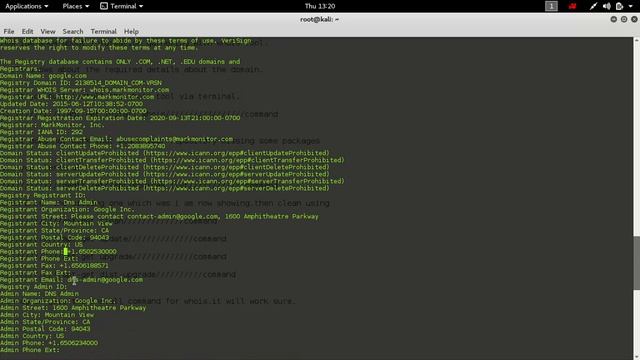Minimize the root@kali terminal window

coord(613,19)
